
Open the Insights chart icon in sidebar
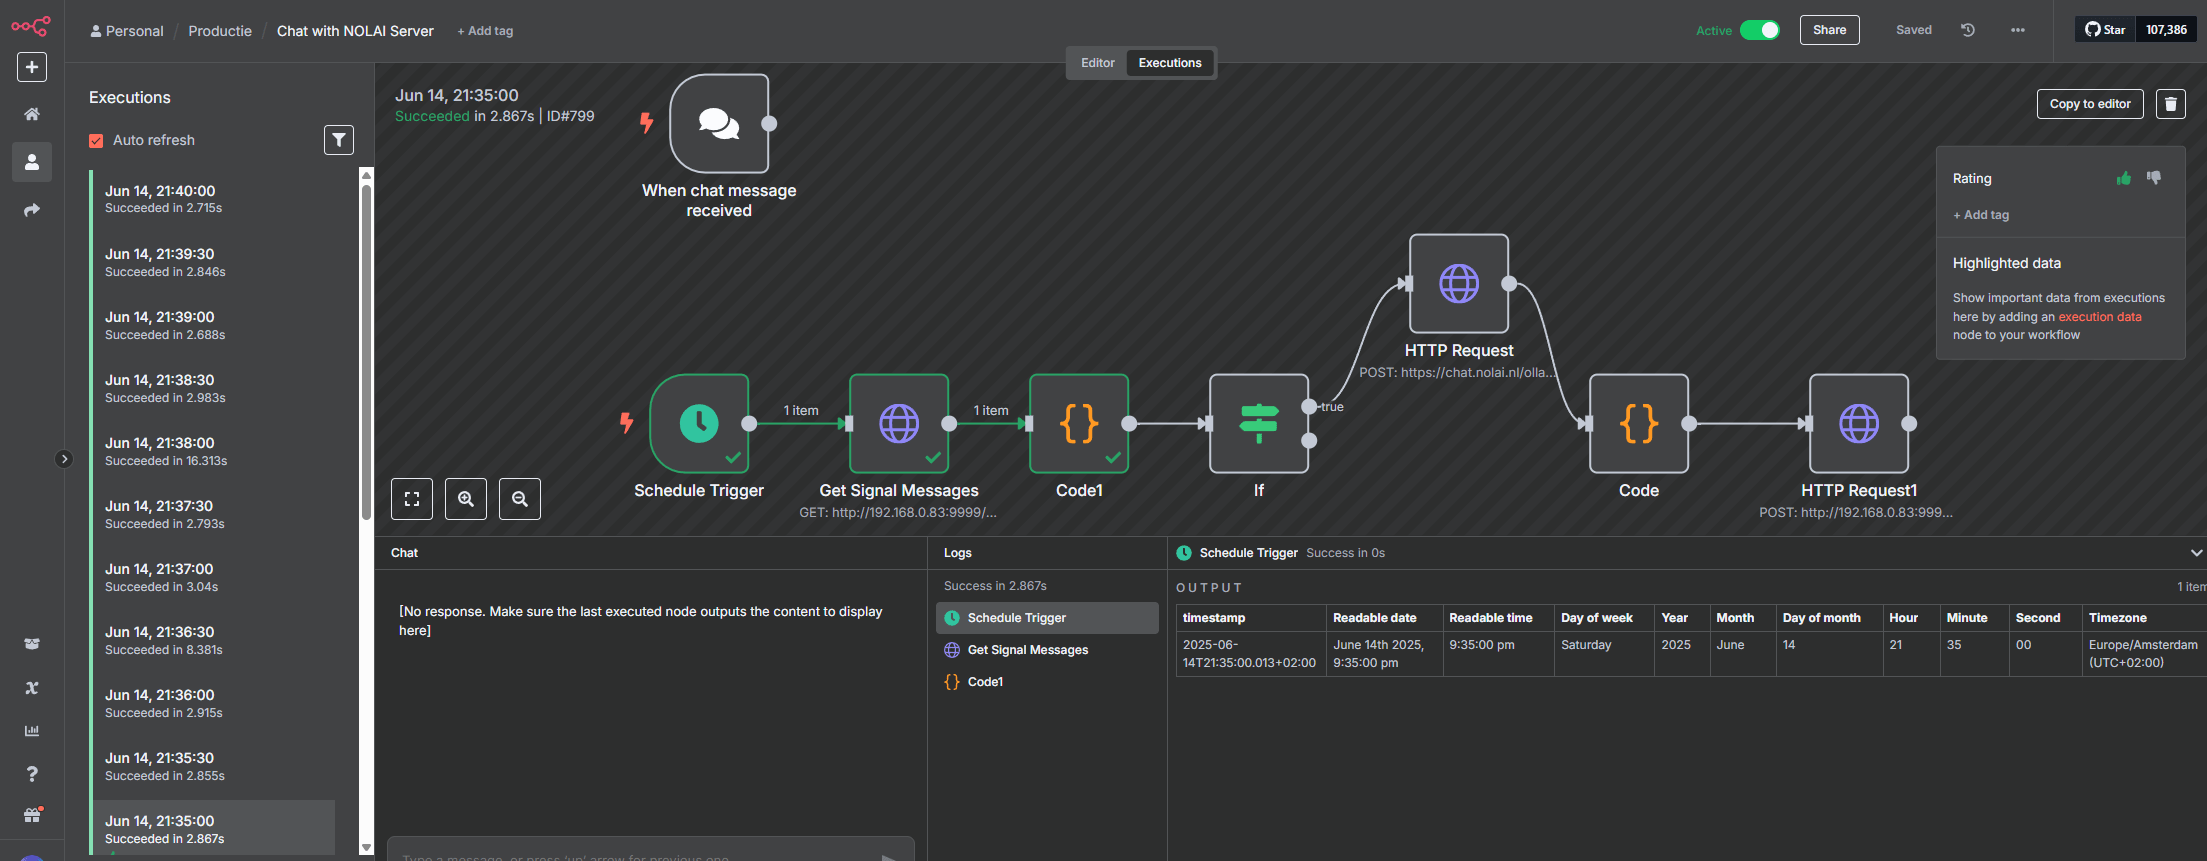(x=32, y=731)
